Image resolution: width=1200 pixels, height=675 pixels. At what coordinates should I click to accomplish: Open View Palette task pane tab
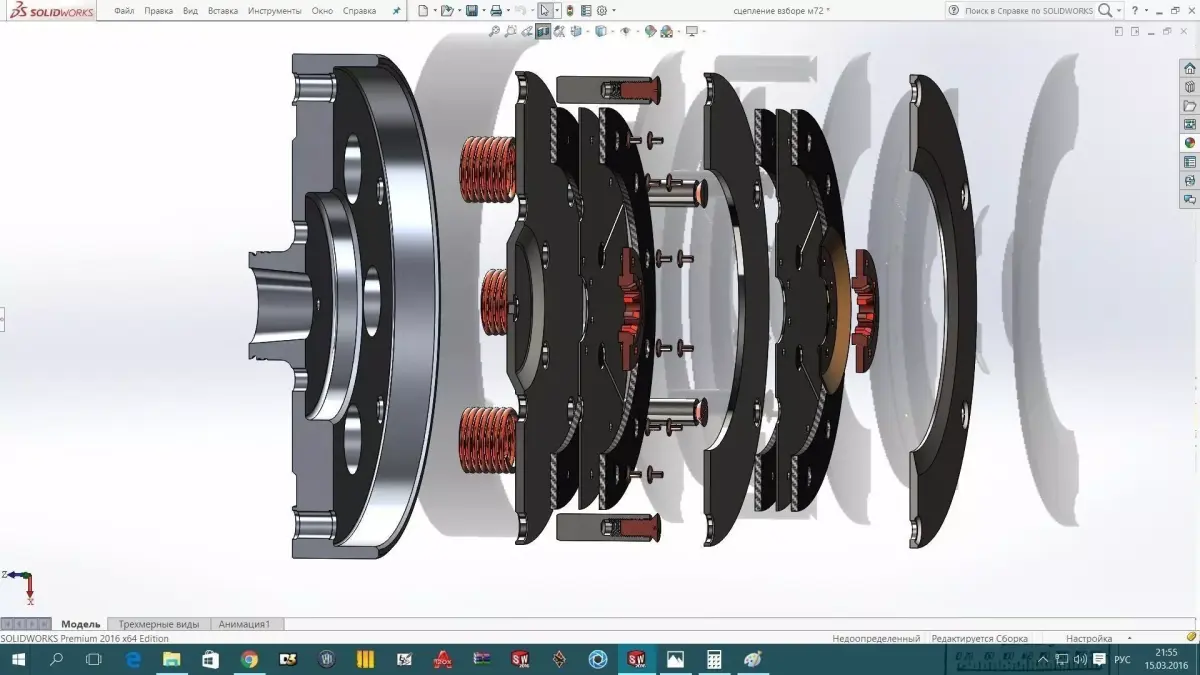[x=1190, y=125]
